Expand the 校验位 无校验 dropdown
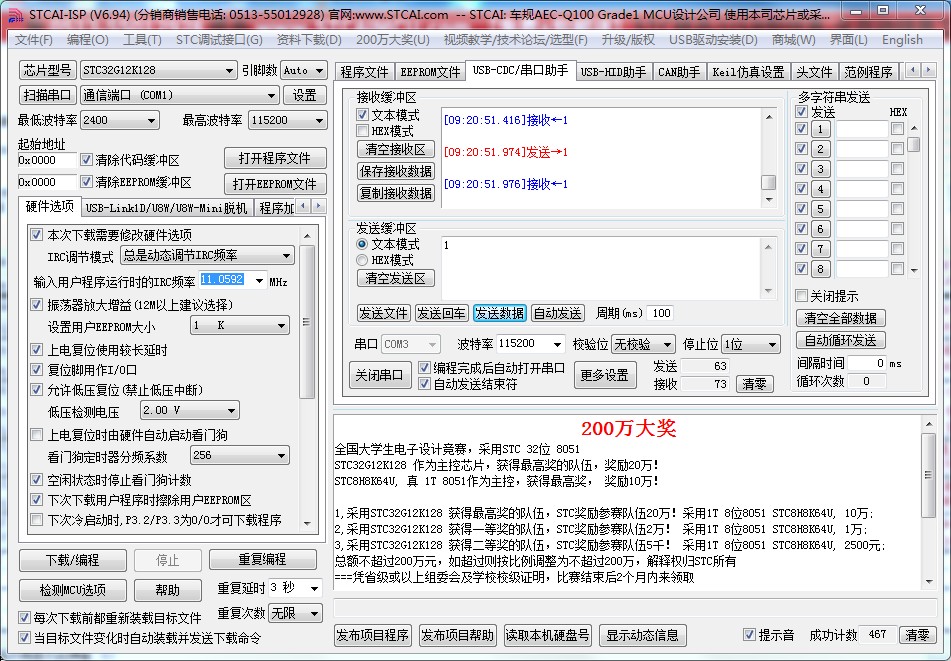The width and height of the screenshot is (951, 661). pos(667,344)
